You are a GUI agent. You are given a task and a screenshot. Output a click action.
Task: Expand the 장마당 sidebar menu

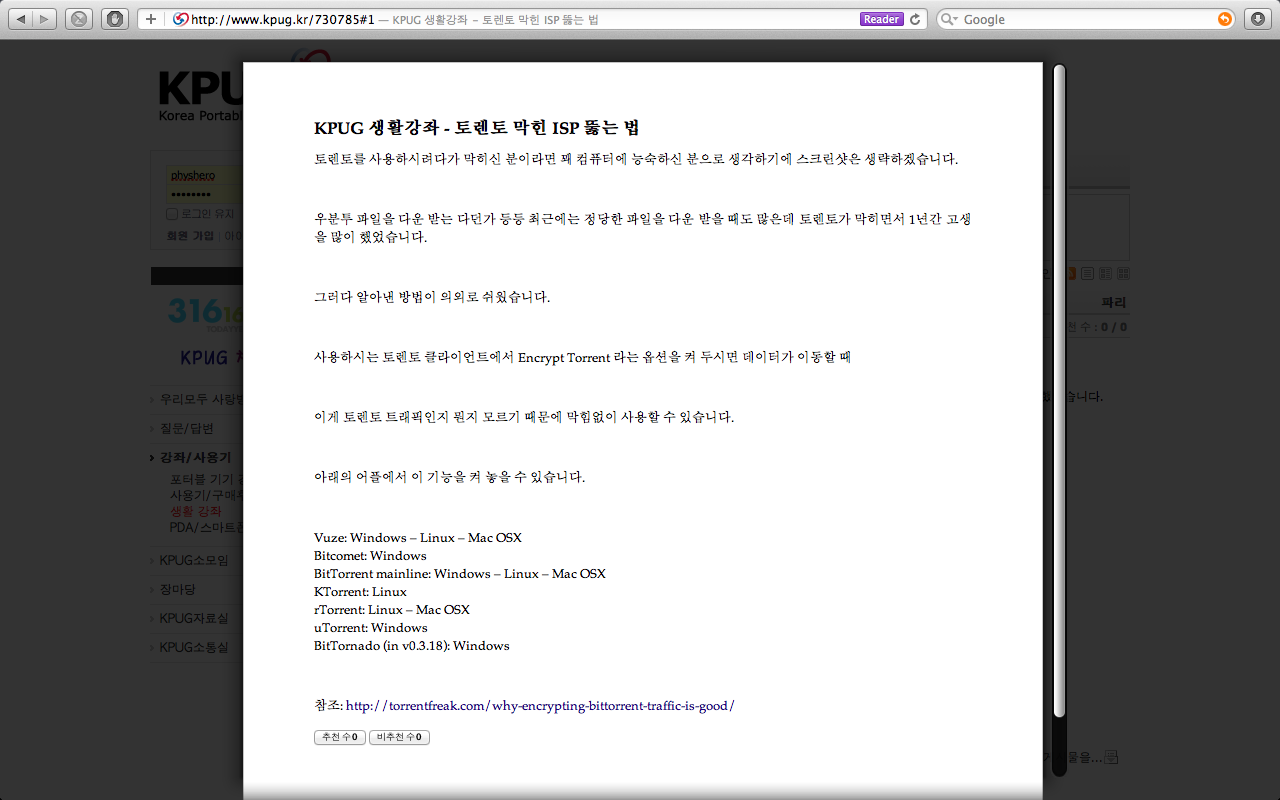click(x=178, y=589)
